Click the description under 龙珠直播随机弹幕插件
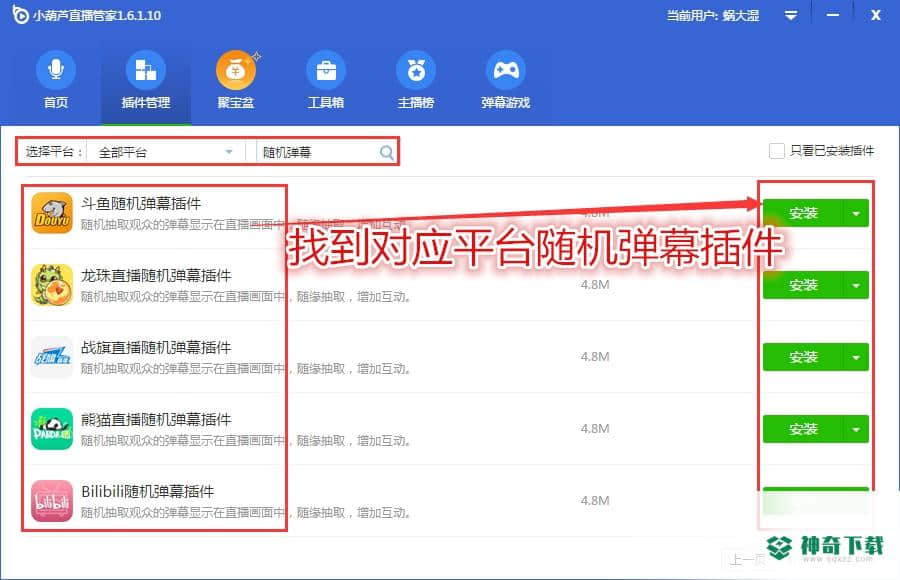 click(x=246, y=297)
